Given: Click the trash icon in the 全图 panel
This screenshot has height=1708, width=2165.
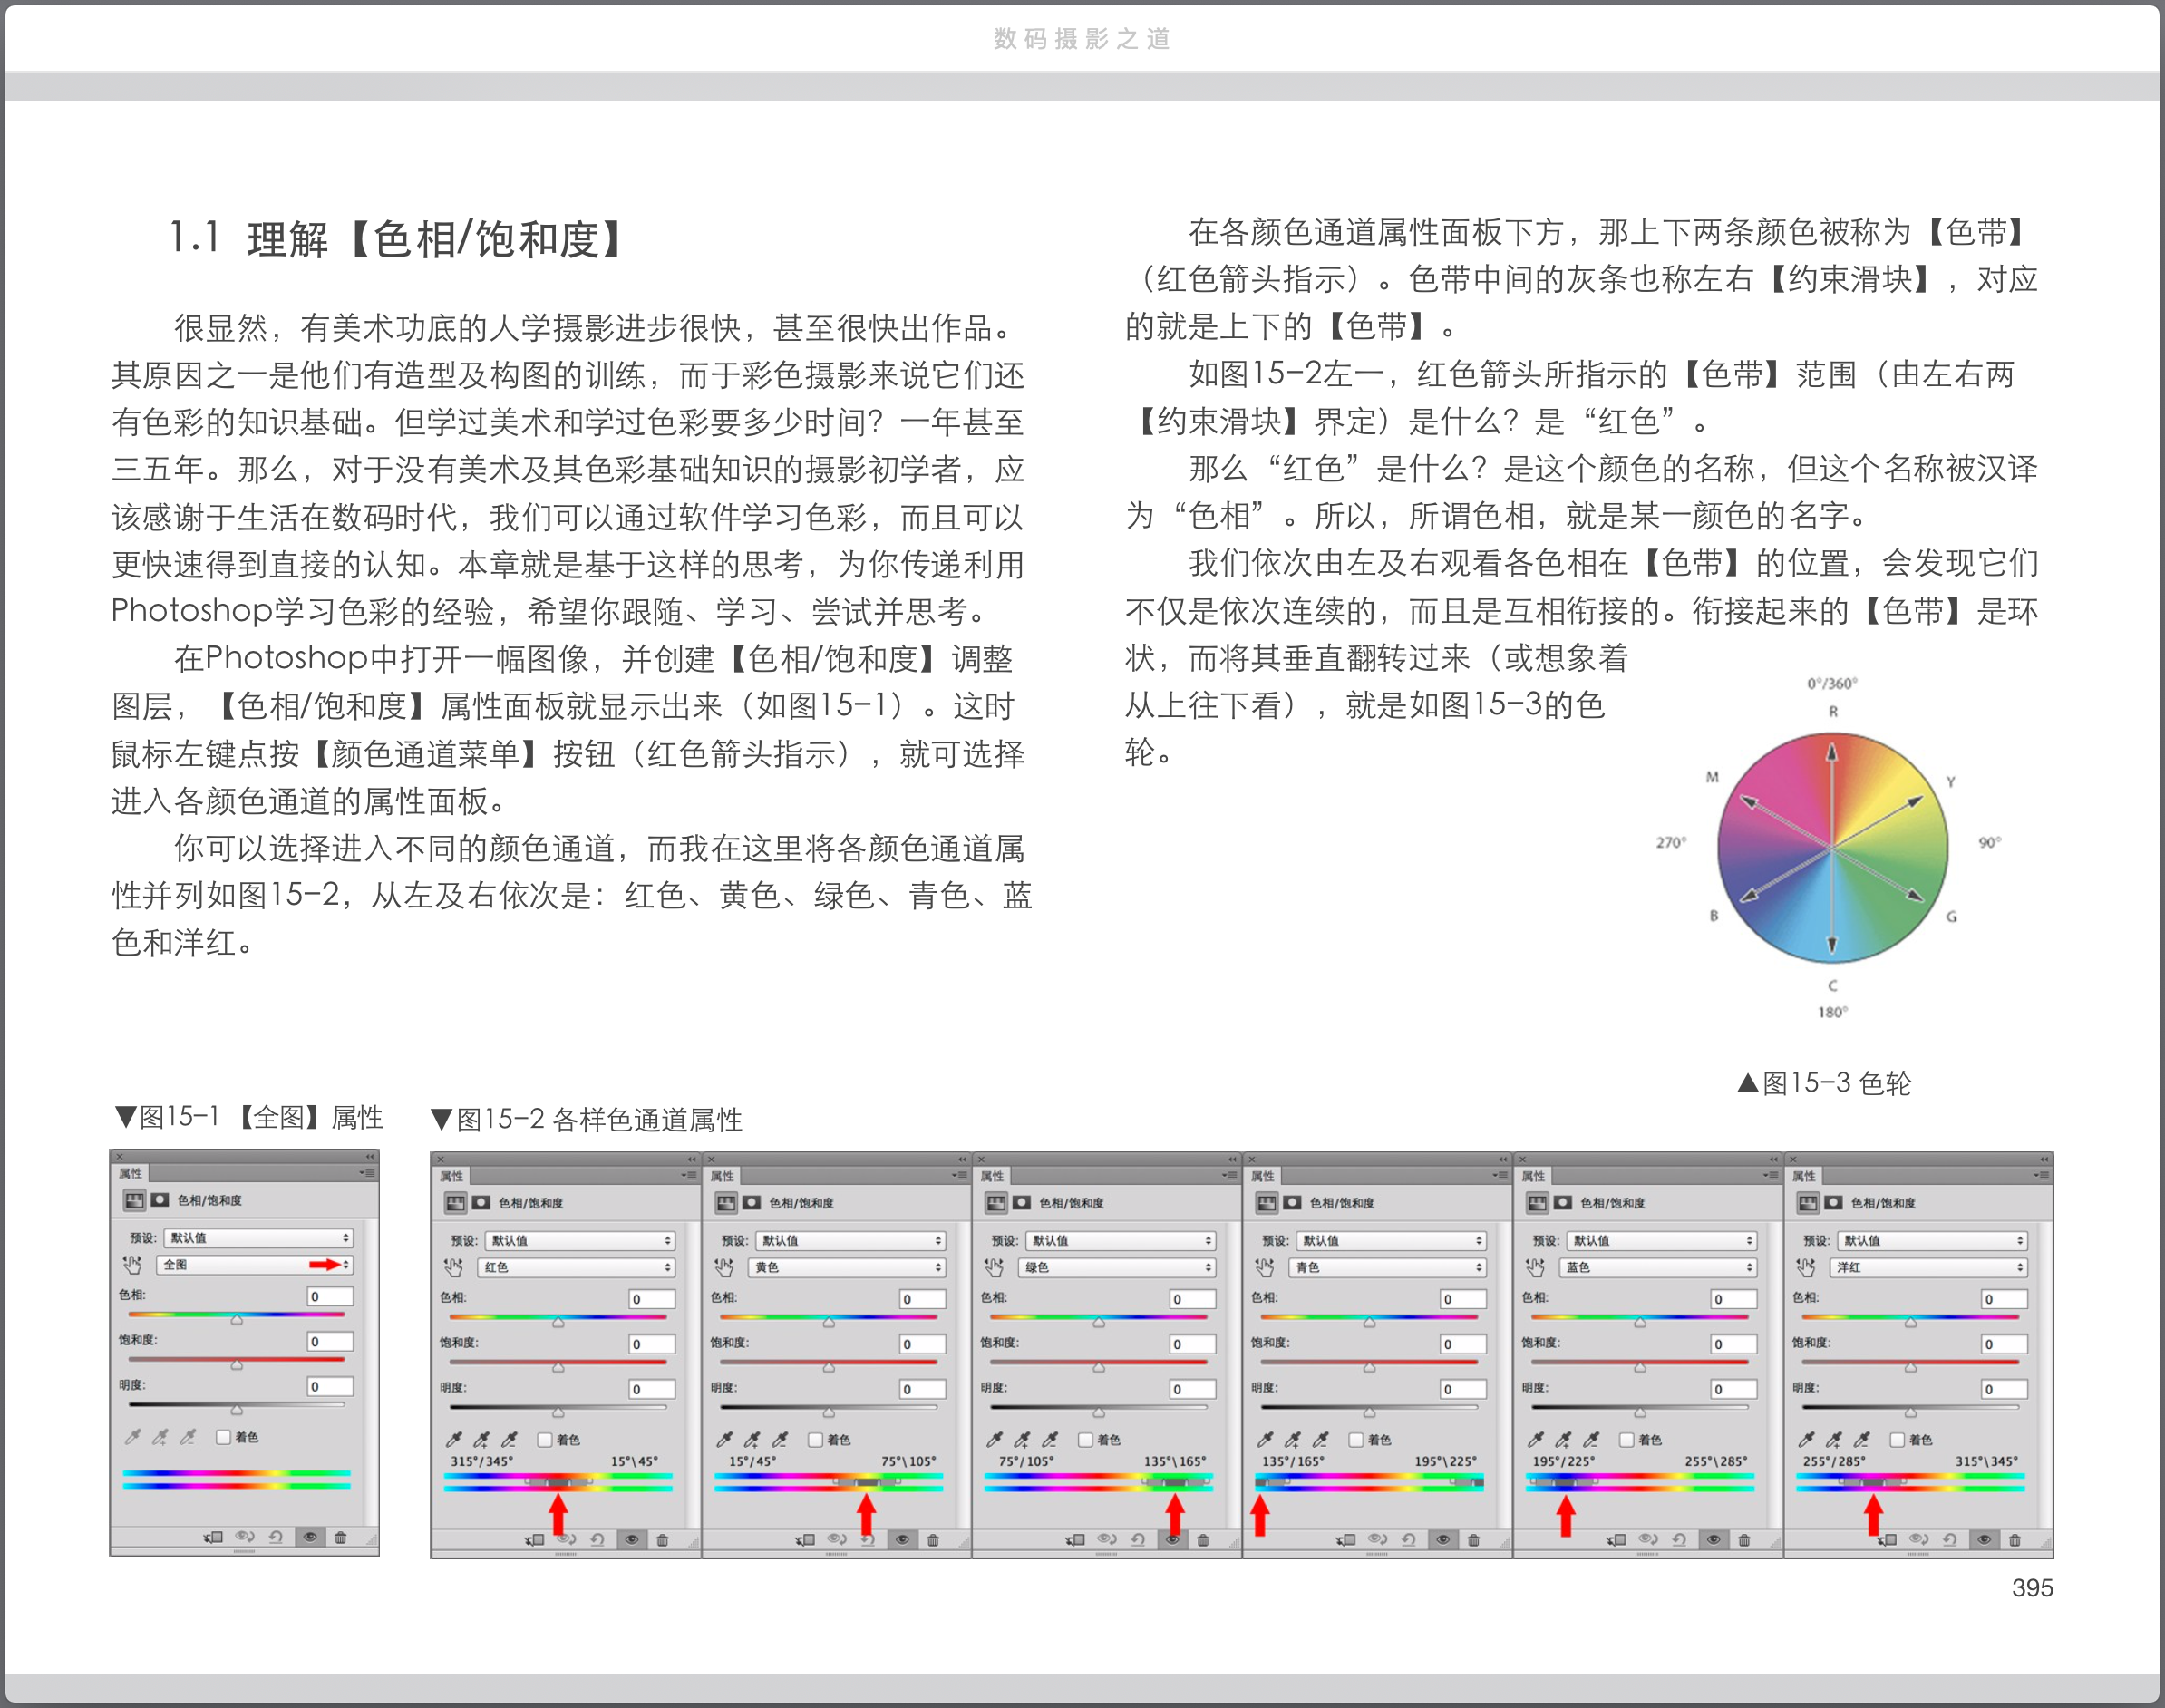Looking at the screenshot, I should point(340,1537).
